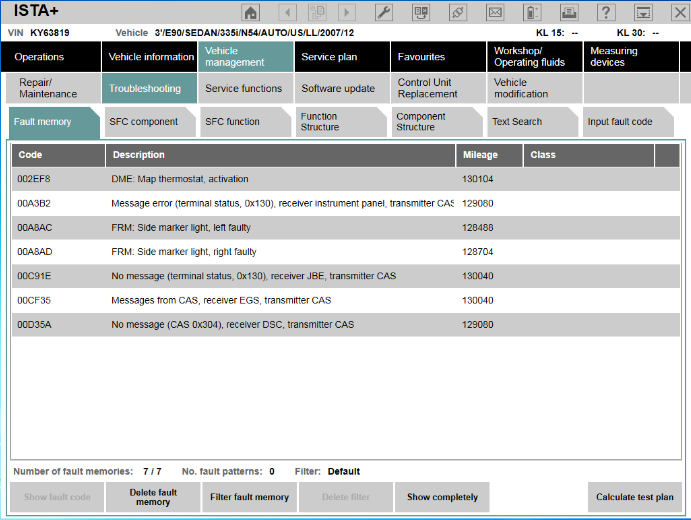The height and width of the screenshot is (520, 691).
Task: Open help with the question mark icon
Action: click(x=606, y=12)
